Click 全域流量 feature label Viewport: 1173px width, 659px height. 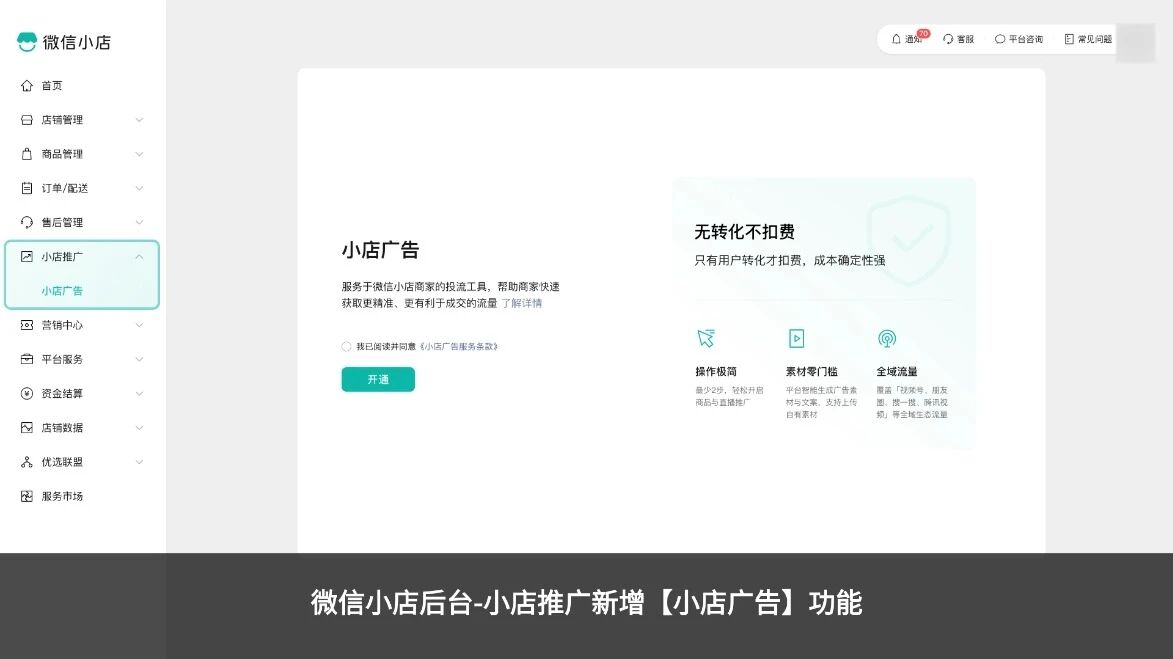pyautogui.click(x=897, y=372)
